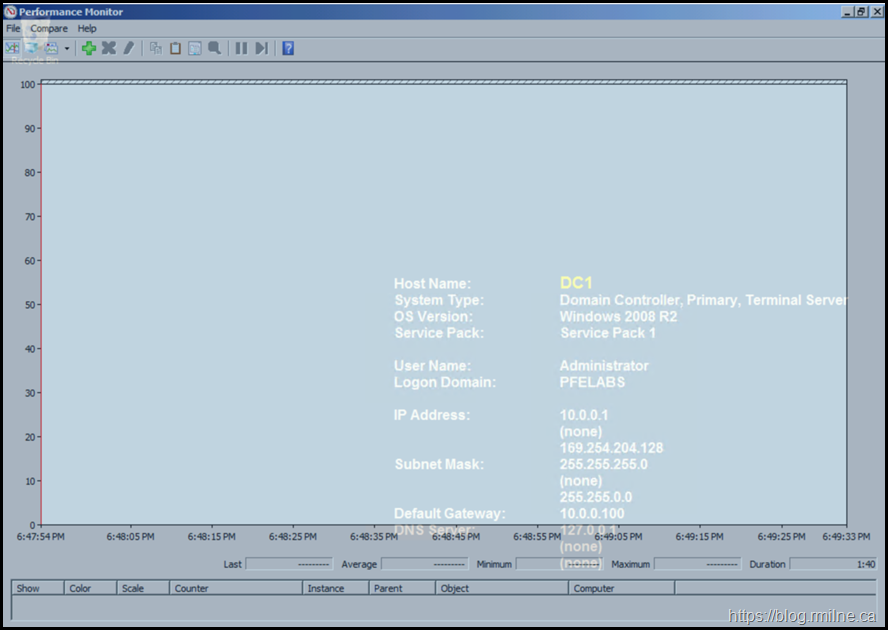This screenshot has height=630, width=888.
Task: Click the Duration value field
Action: [832, 564]
